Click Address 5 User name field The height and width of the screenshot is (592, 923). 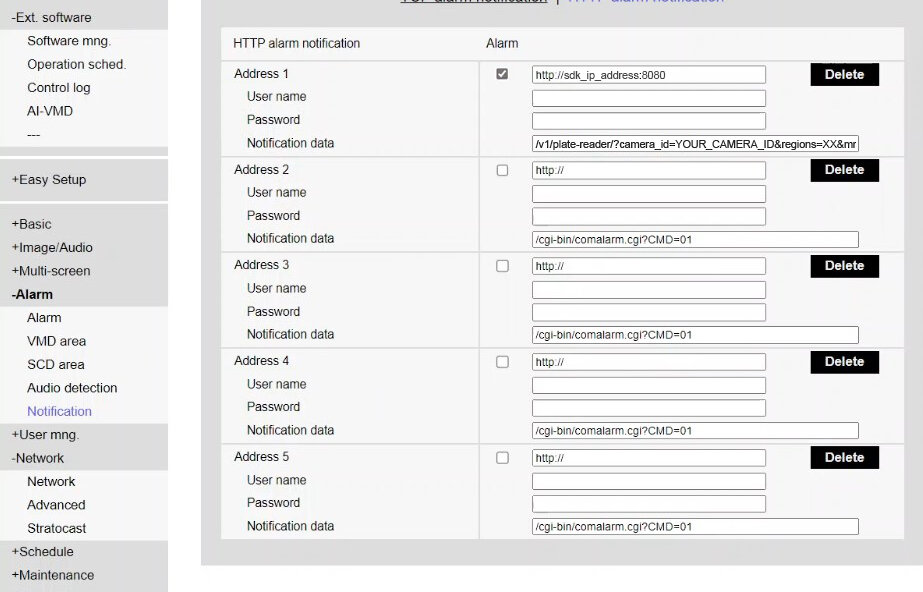point(649,481)
